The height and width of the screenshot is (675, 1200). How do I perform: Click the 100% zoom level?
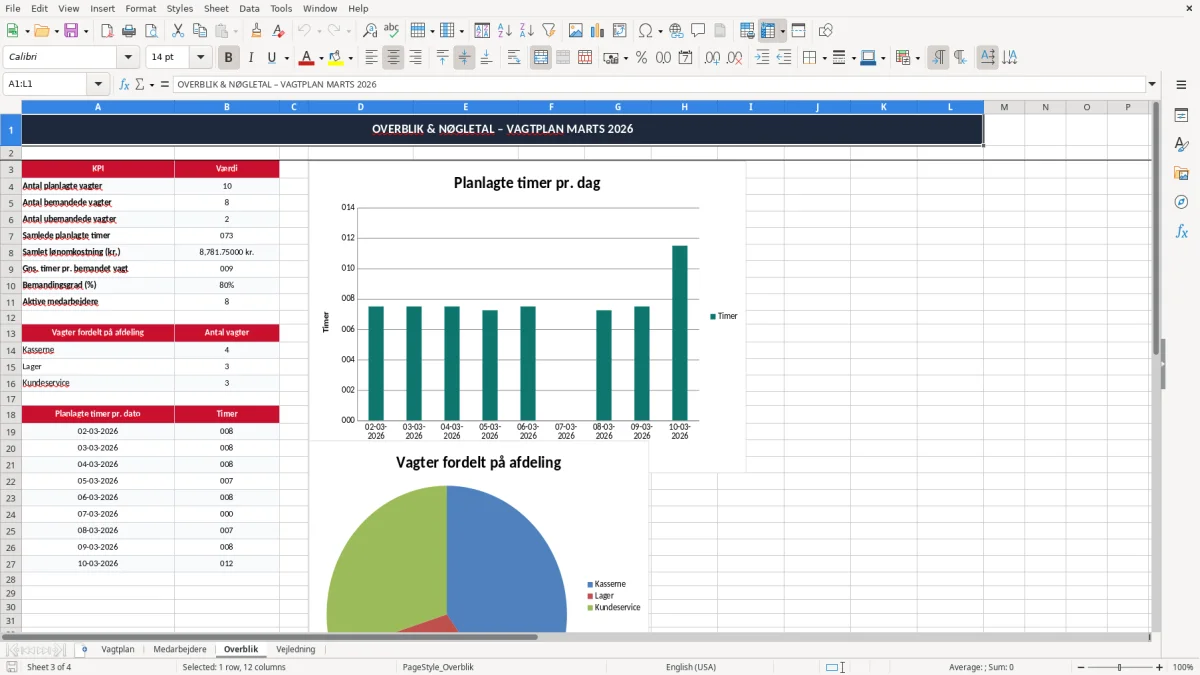click(x=1183, y=667)
